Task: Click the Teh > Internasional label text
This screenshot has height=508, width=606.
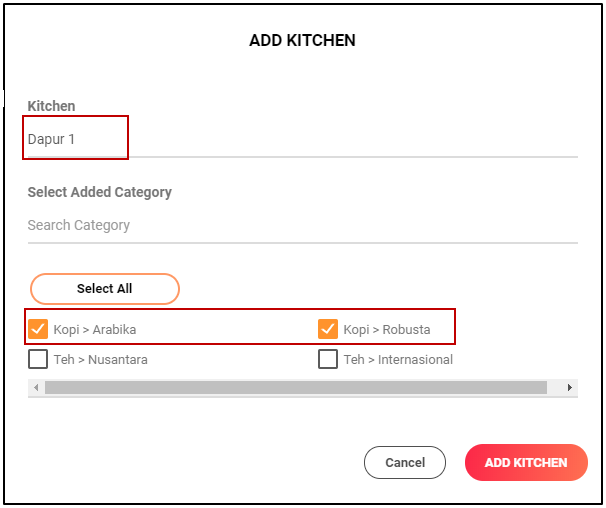Action: [x=398, y=360]
